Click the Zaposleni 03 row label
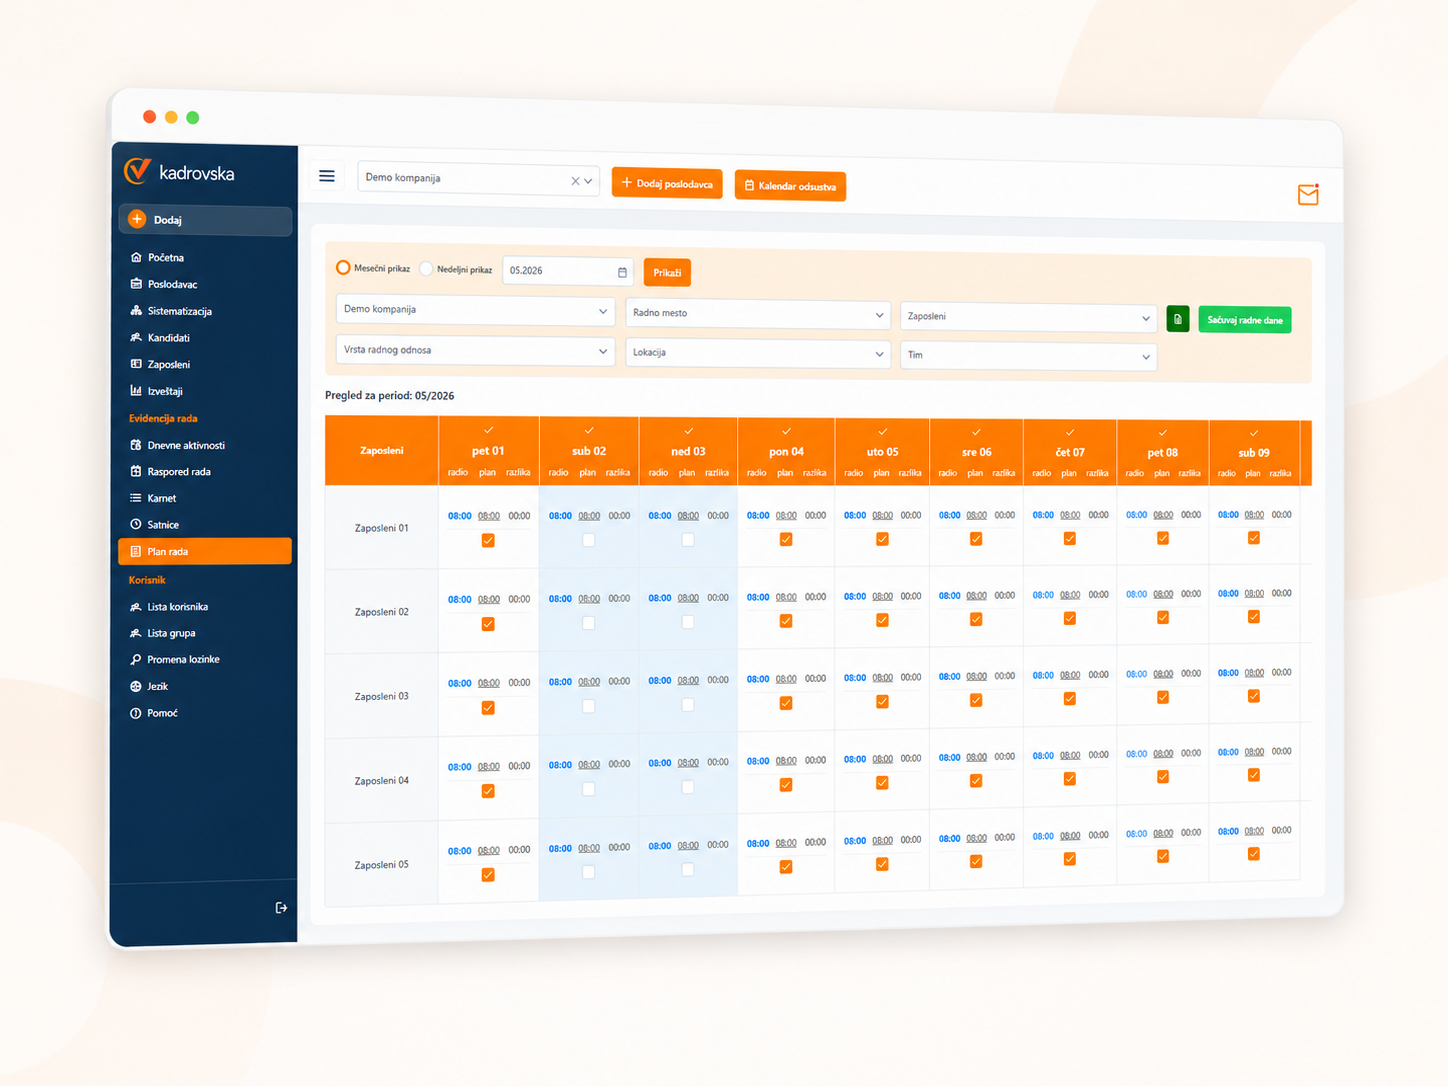 tap(382, 696)
